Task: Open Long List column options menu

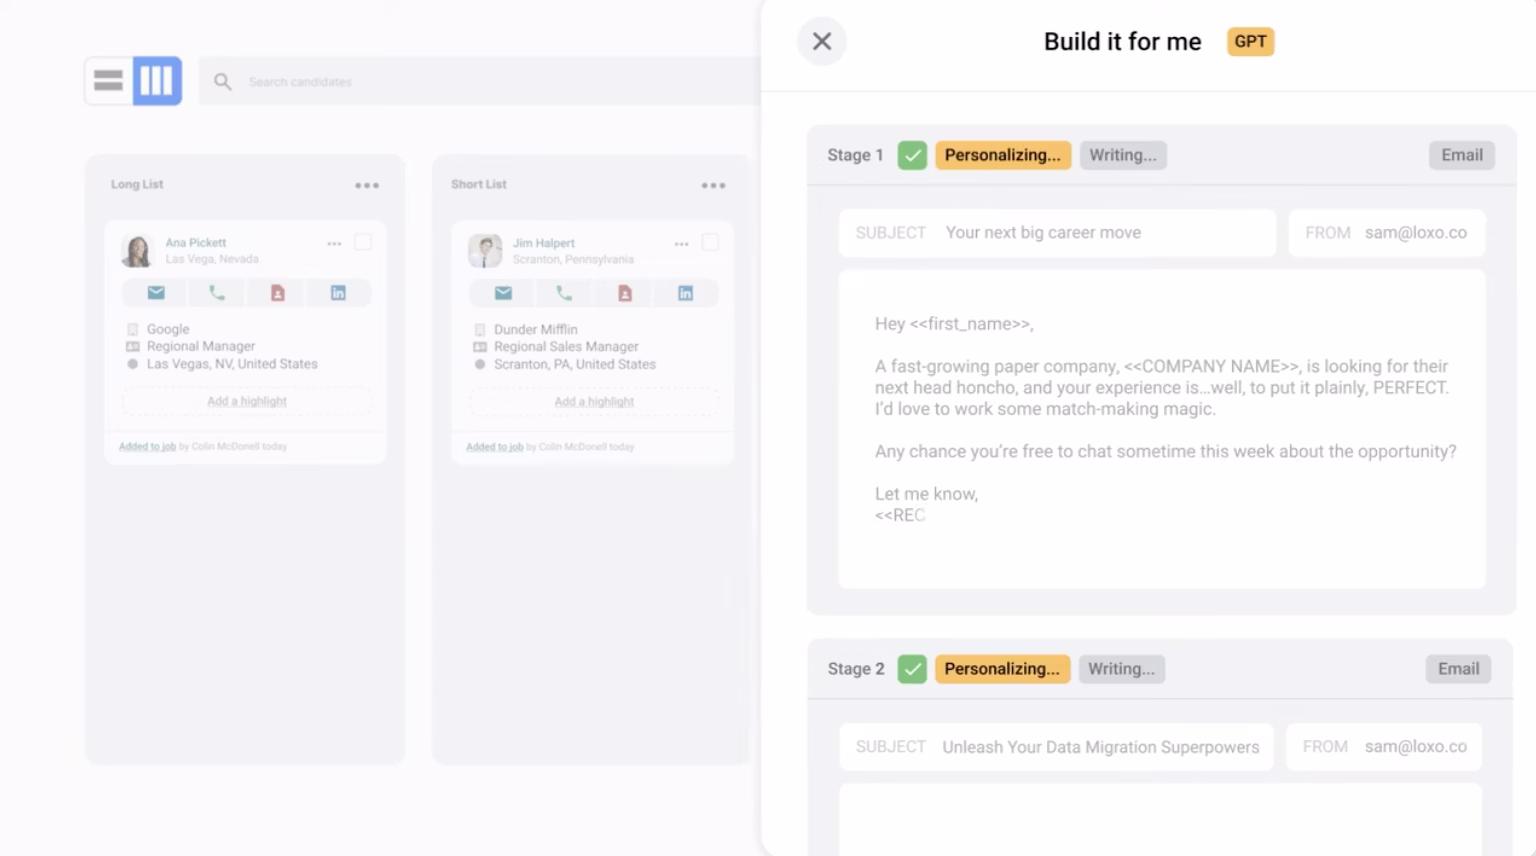Action: click(367, 185)
